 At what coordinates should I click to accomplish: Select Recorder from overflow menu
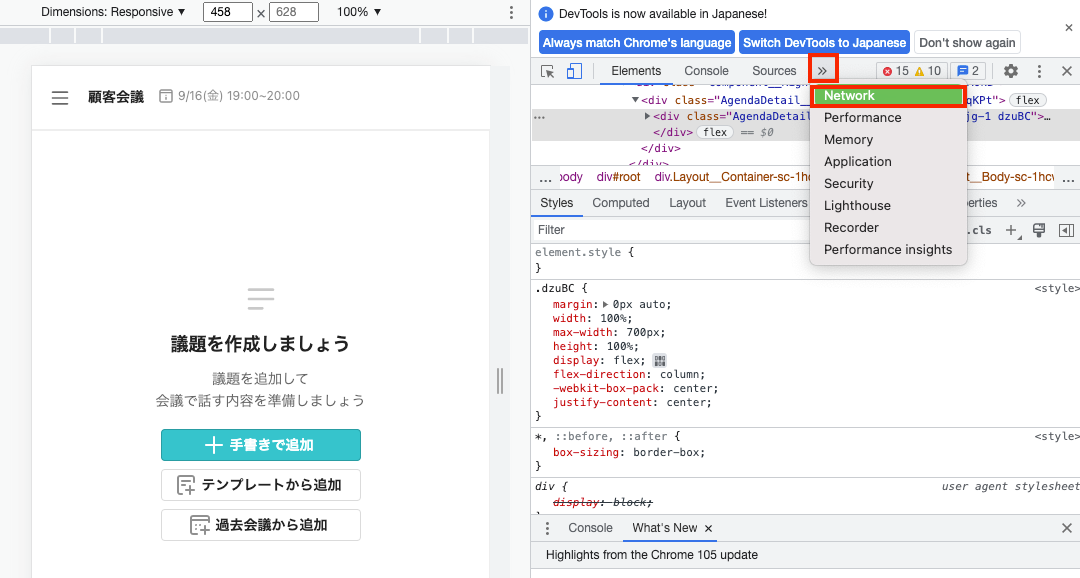[x=888, y=228]
